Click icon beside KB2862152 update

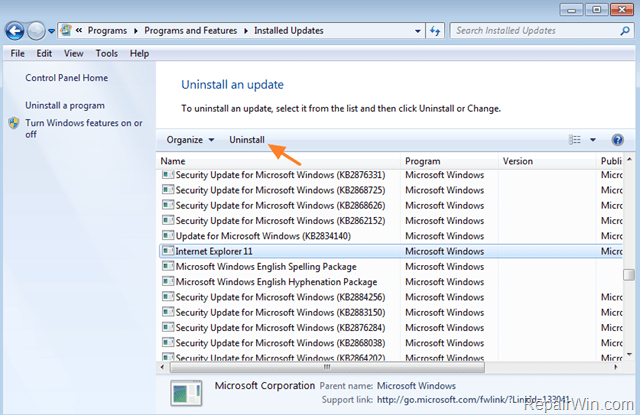168,220
